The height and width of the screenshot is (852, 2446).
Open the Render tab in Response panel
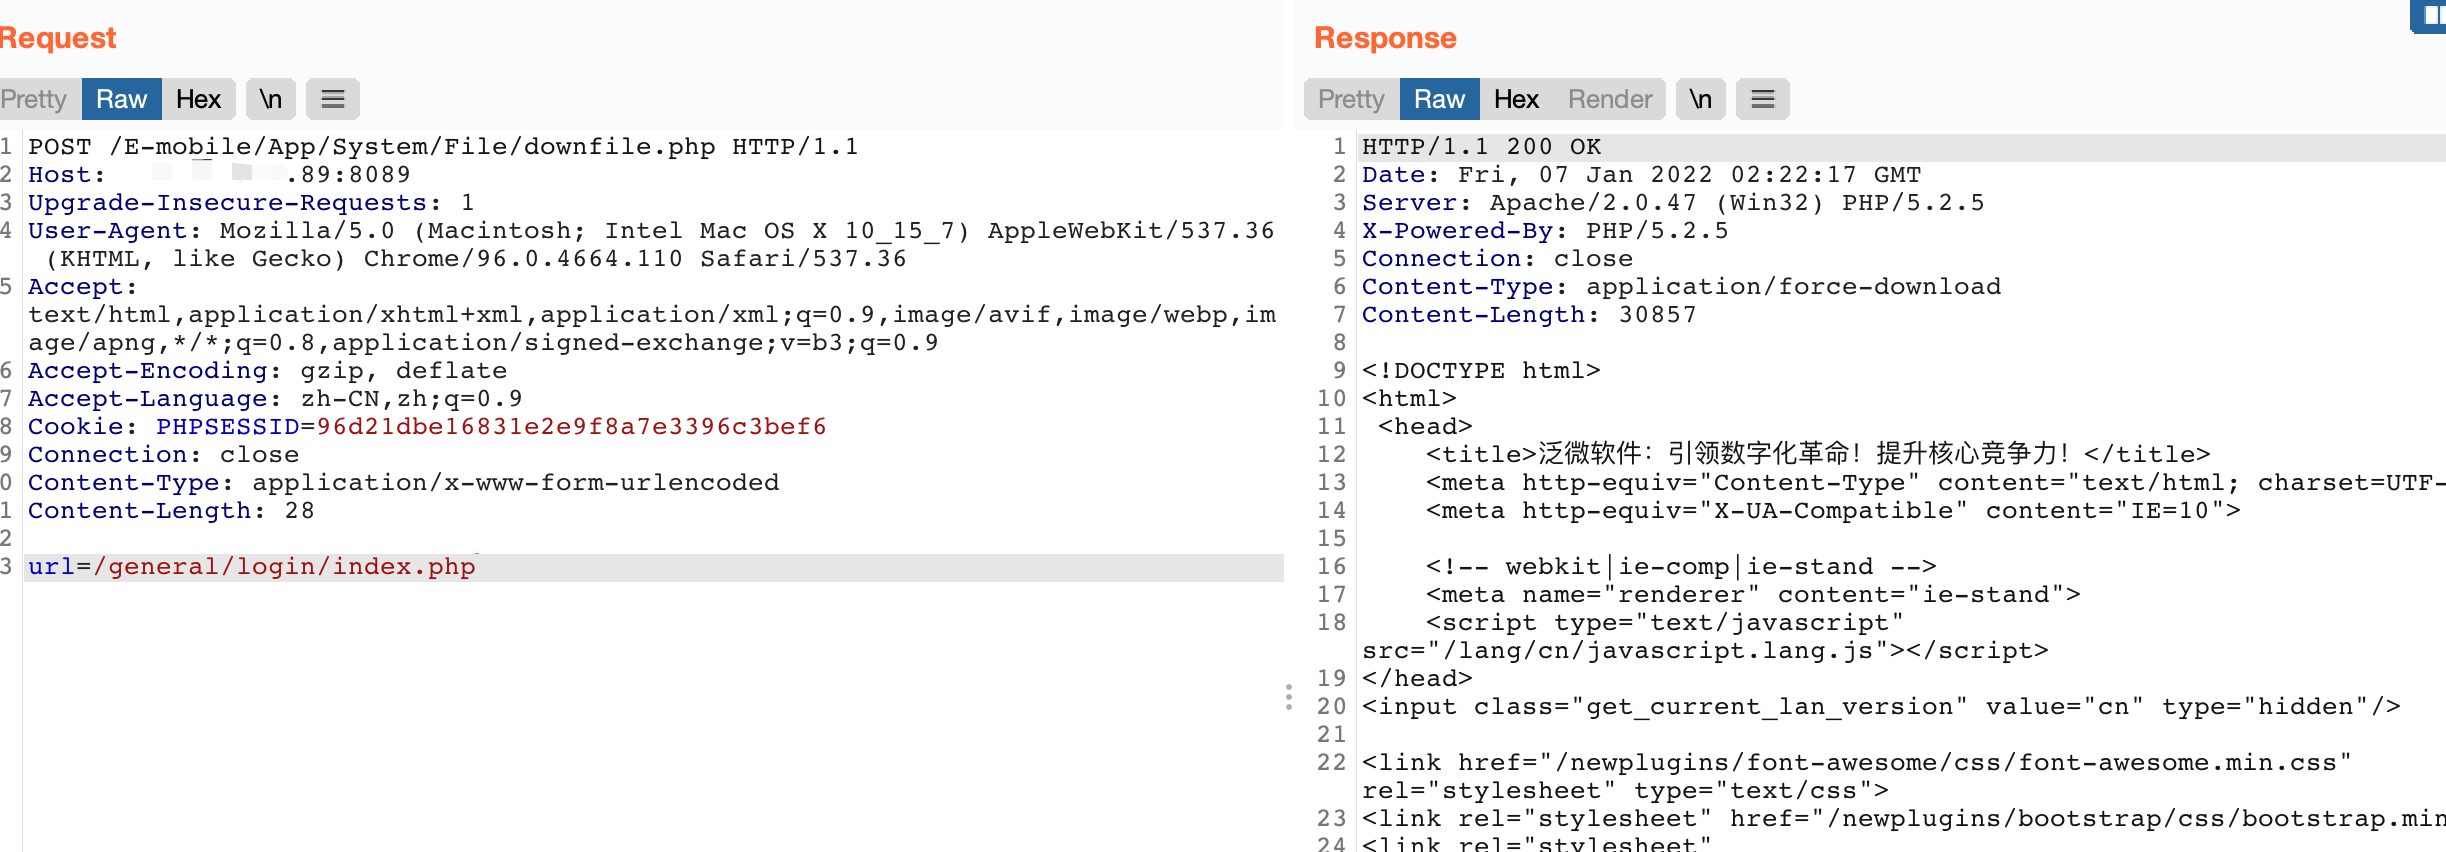pyautogui.click(x=1609, y=99)
